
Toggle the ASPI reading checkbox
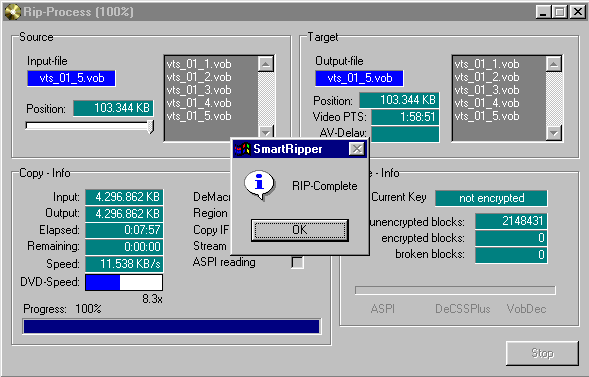point(297,262)
